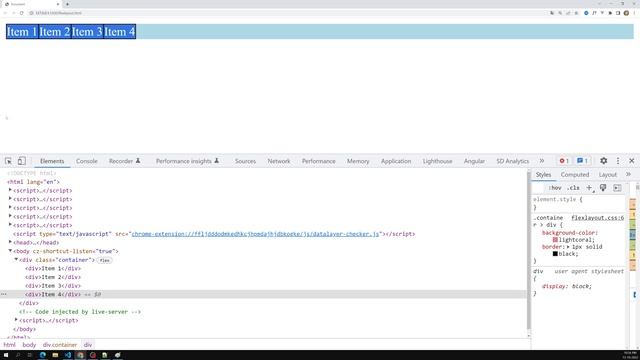This screenshot has width=640, height=360.
Task: Open Windows taskbar search
Action: coord(18,355)
